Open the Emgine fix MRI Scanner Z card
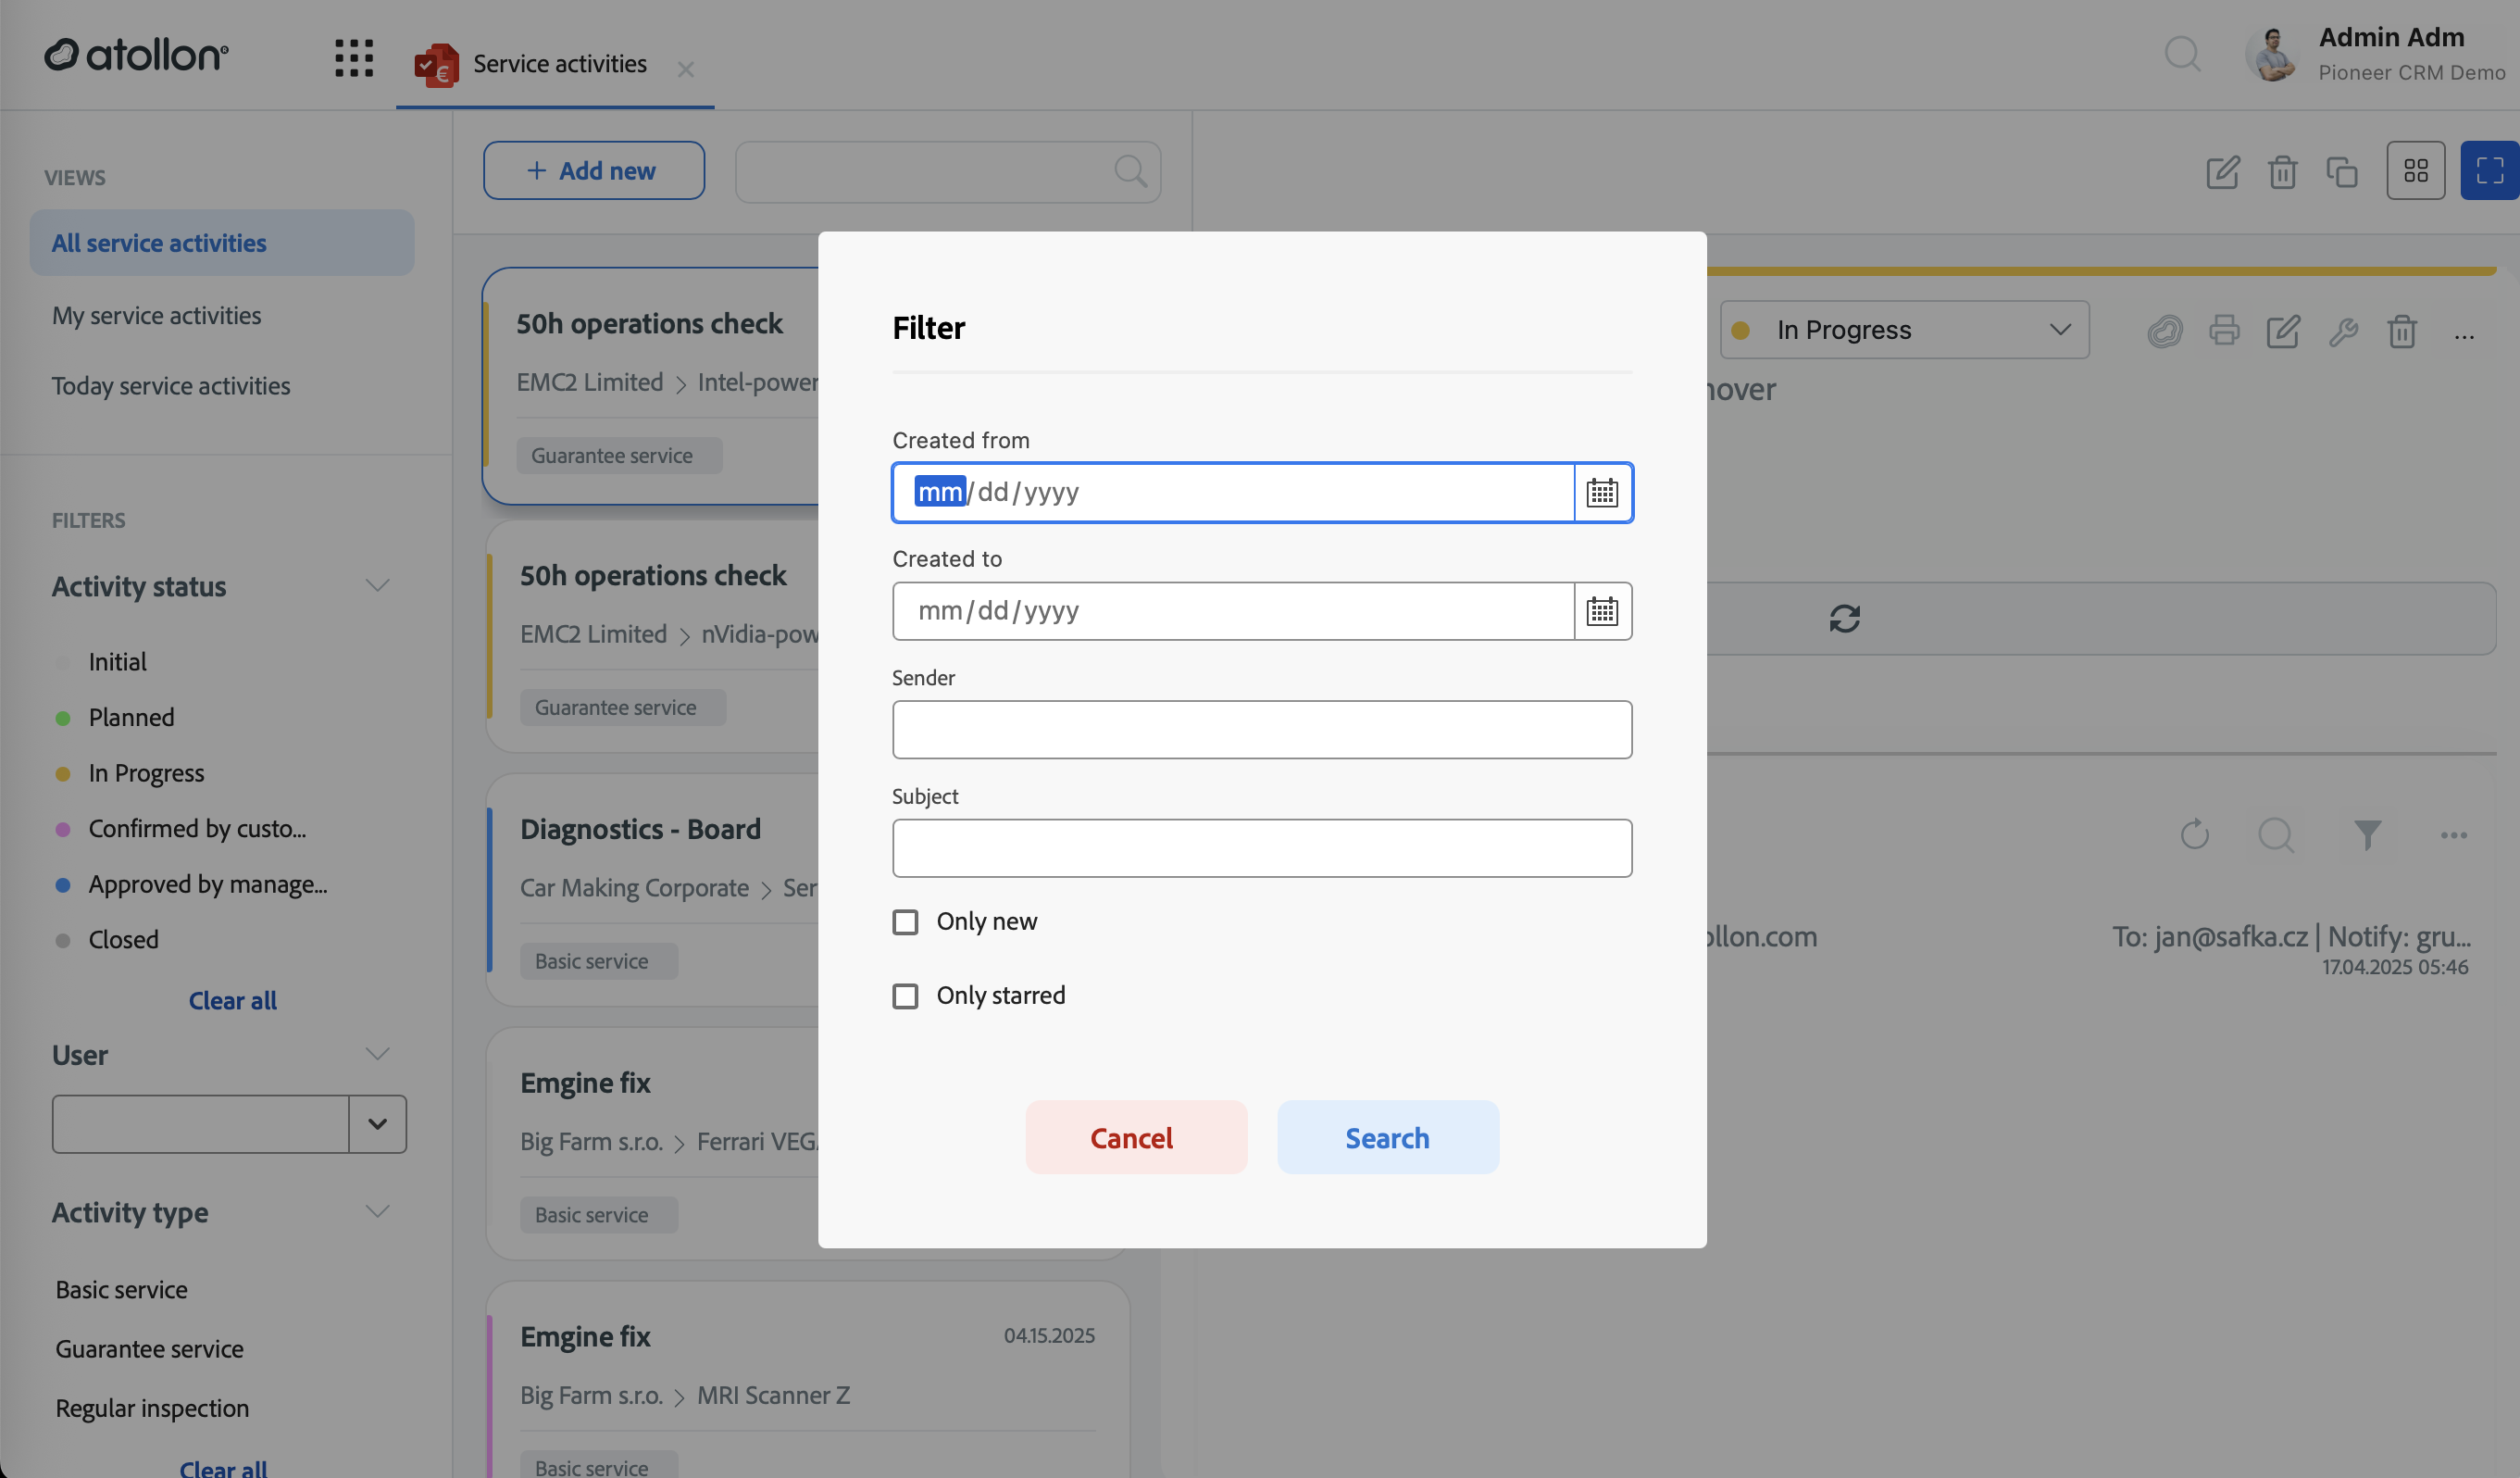2520x1478 pixels. [x=807, y=1380]
